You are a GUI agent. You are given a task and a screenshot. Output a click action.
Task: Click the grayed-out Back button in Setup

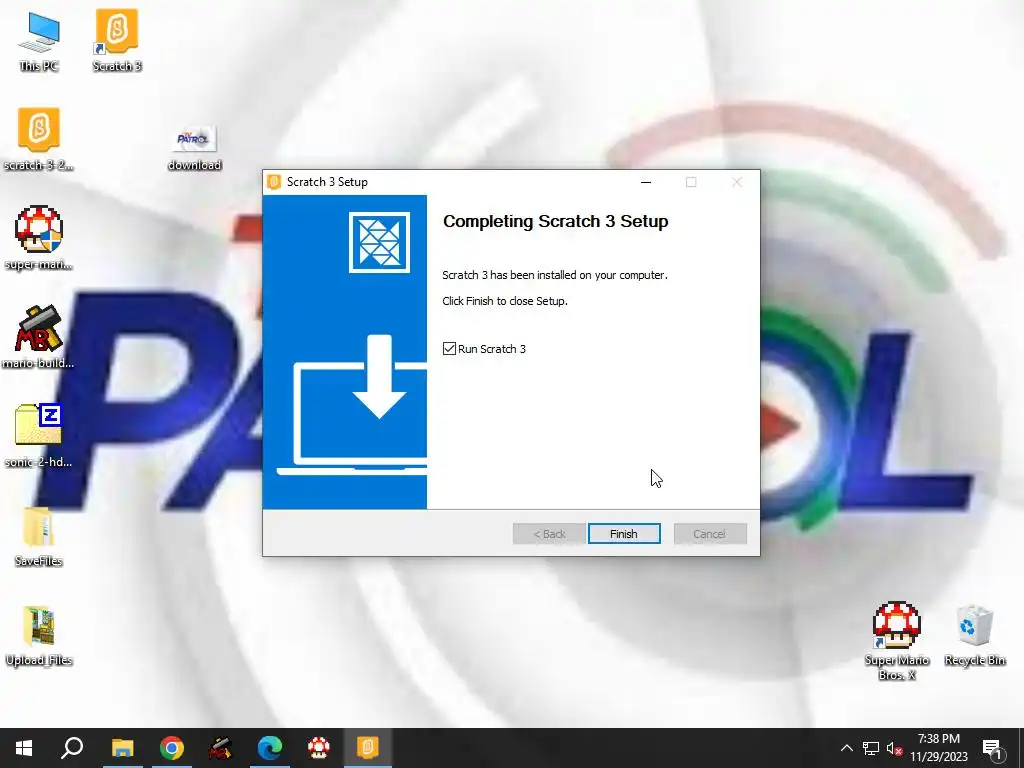pos(549,534)
